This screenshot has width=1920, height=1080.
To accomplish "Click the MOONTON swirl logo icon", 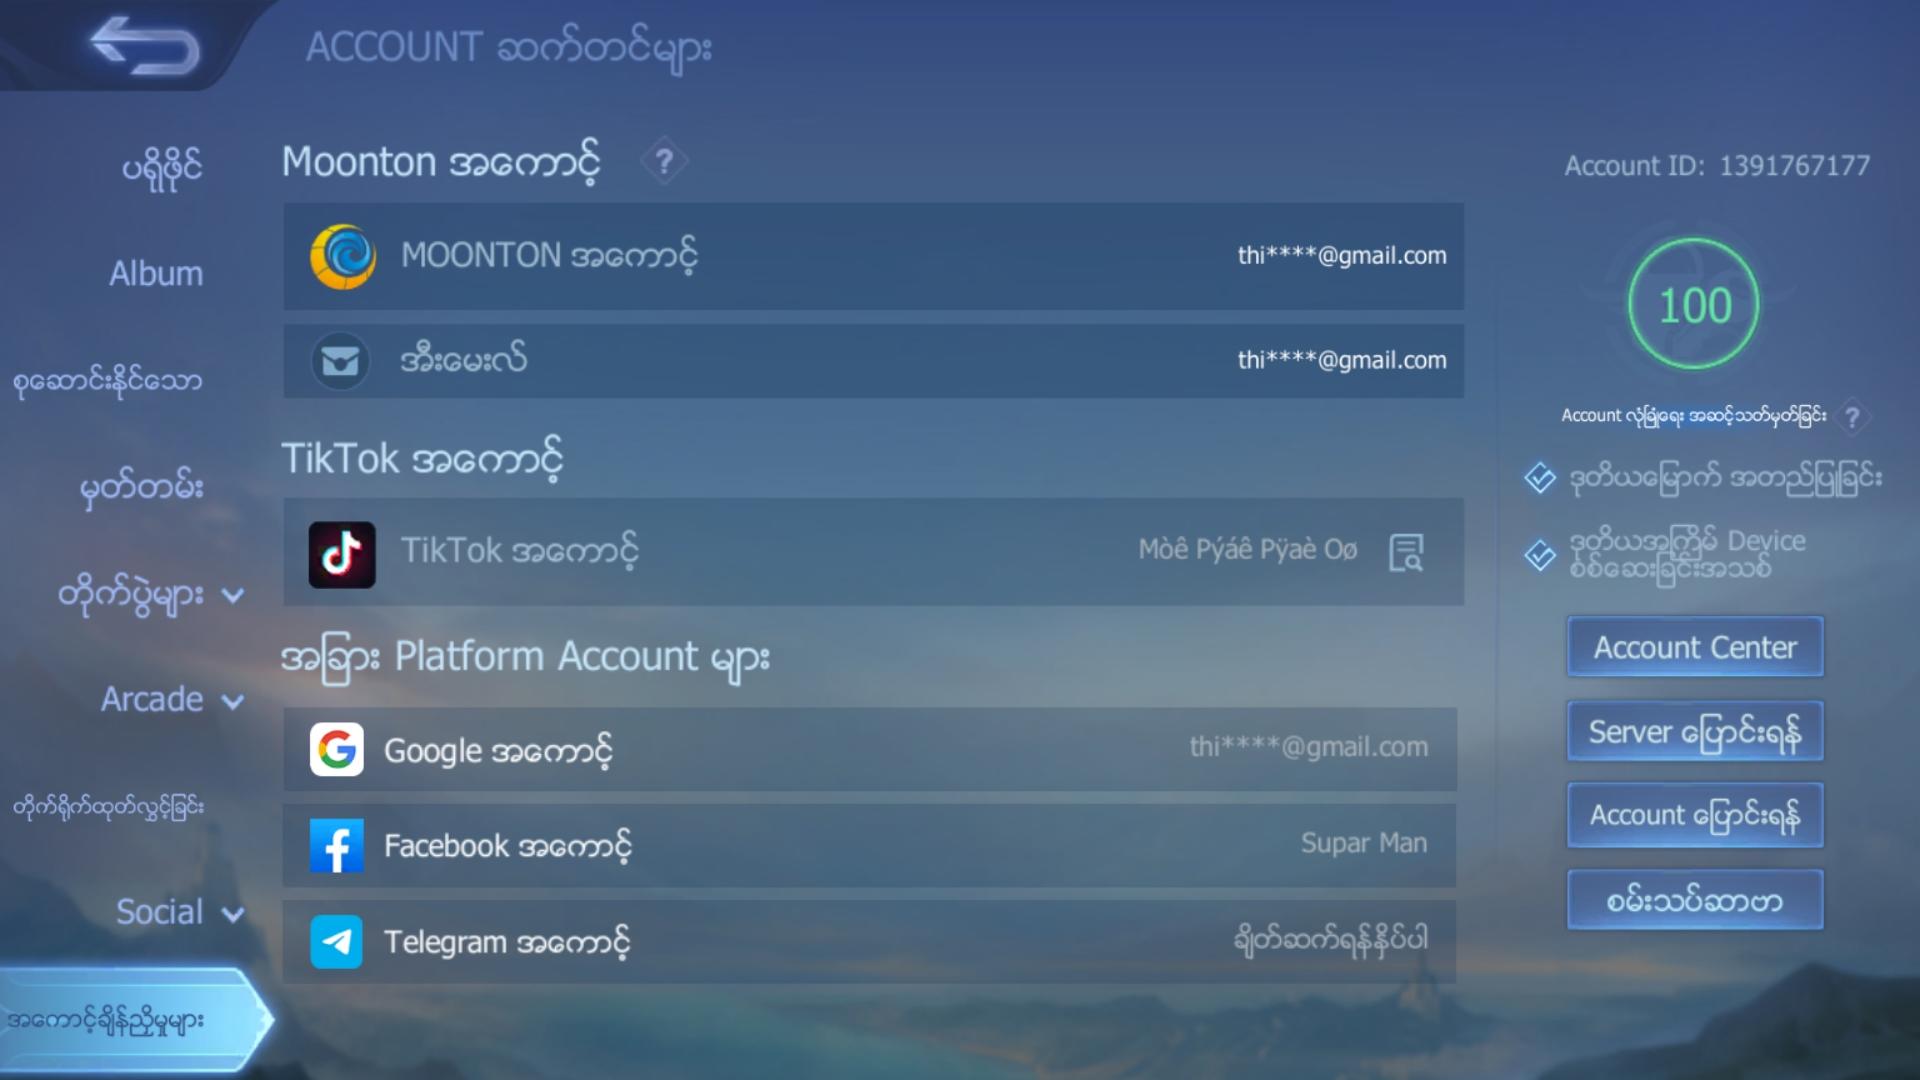I will click(343, 256).
